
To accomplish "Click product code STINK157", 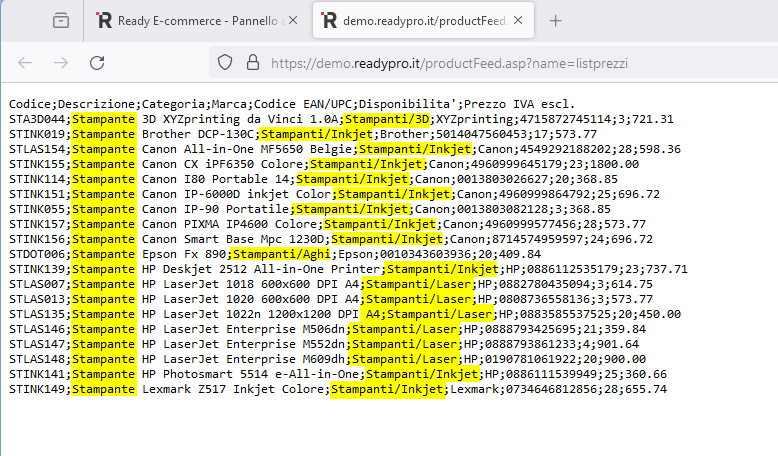I will point(37,224).
